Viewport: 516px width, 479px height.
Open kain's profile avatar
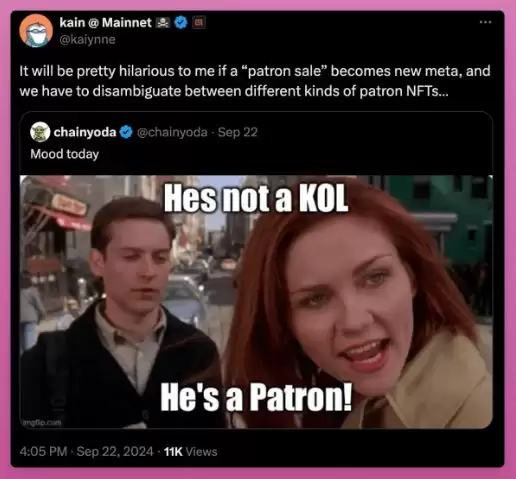coord(36,31)
